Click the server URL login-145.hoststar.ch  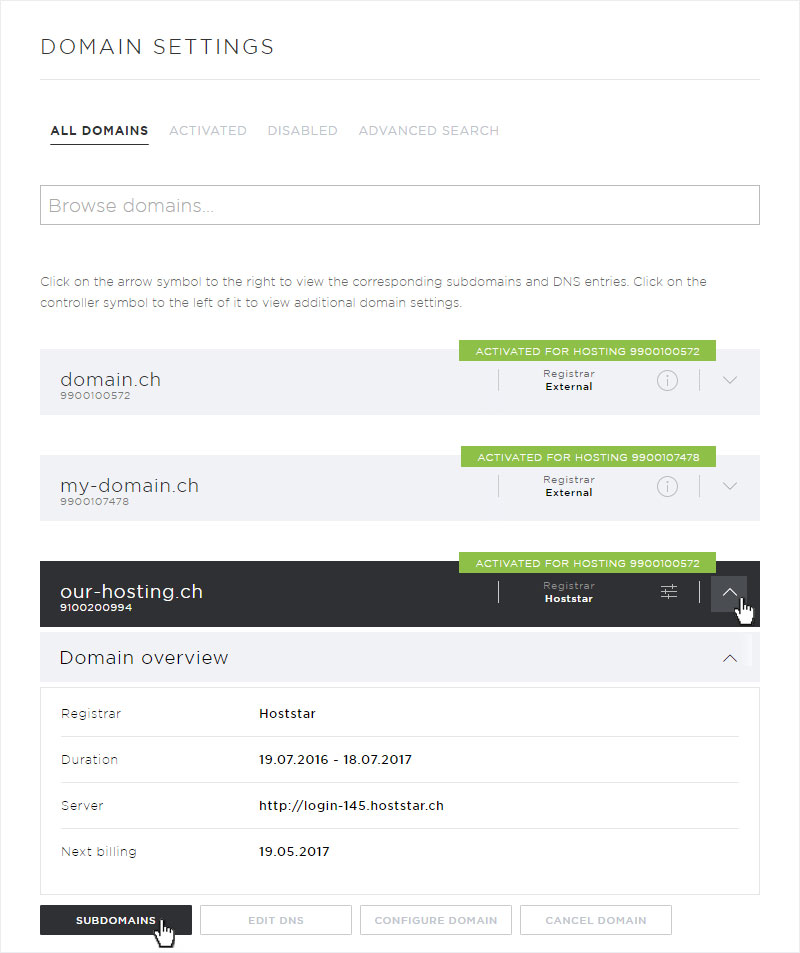tap(351, 805)
